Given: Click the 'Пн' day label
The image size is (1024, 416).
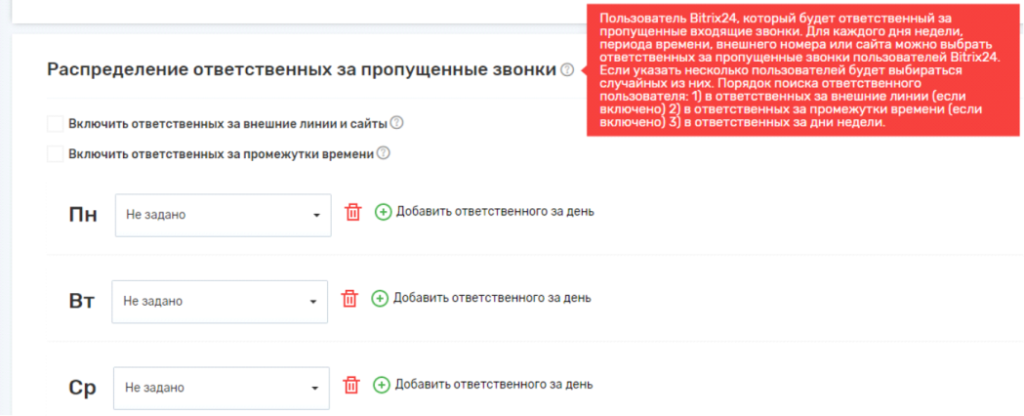Looking at the screenshot, I should click(82, 214).
